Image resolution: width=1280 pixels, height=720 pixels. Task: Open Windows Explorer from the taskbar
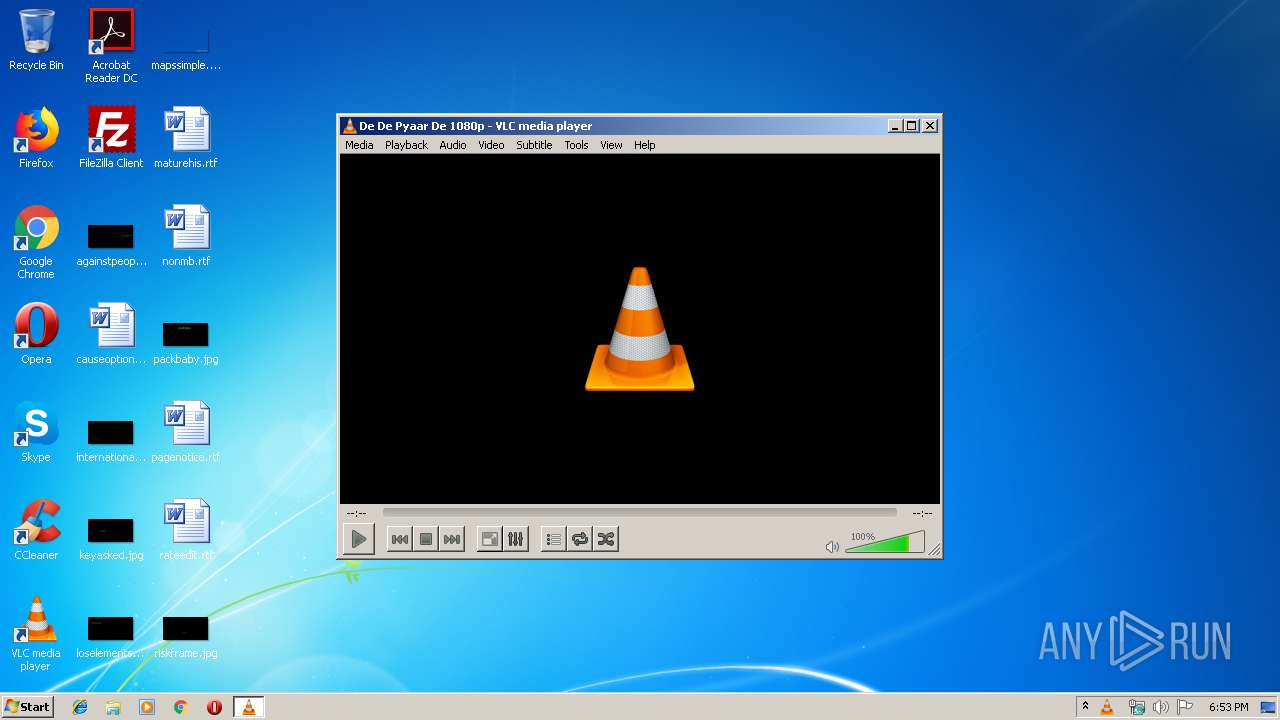113,707
